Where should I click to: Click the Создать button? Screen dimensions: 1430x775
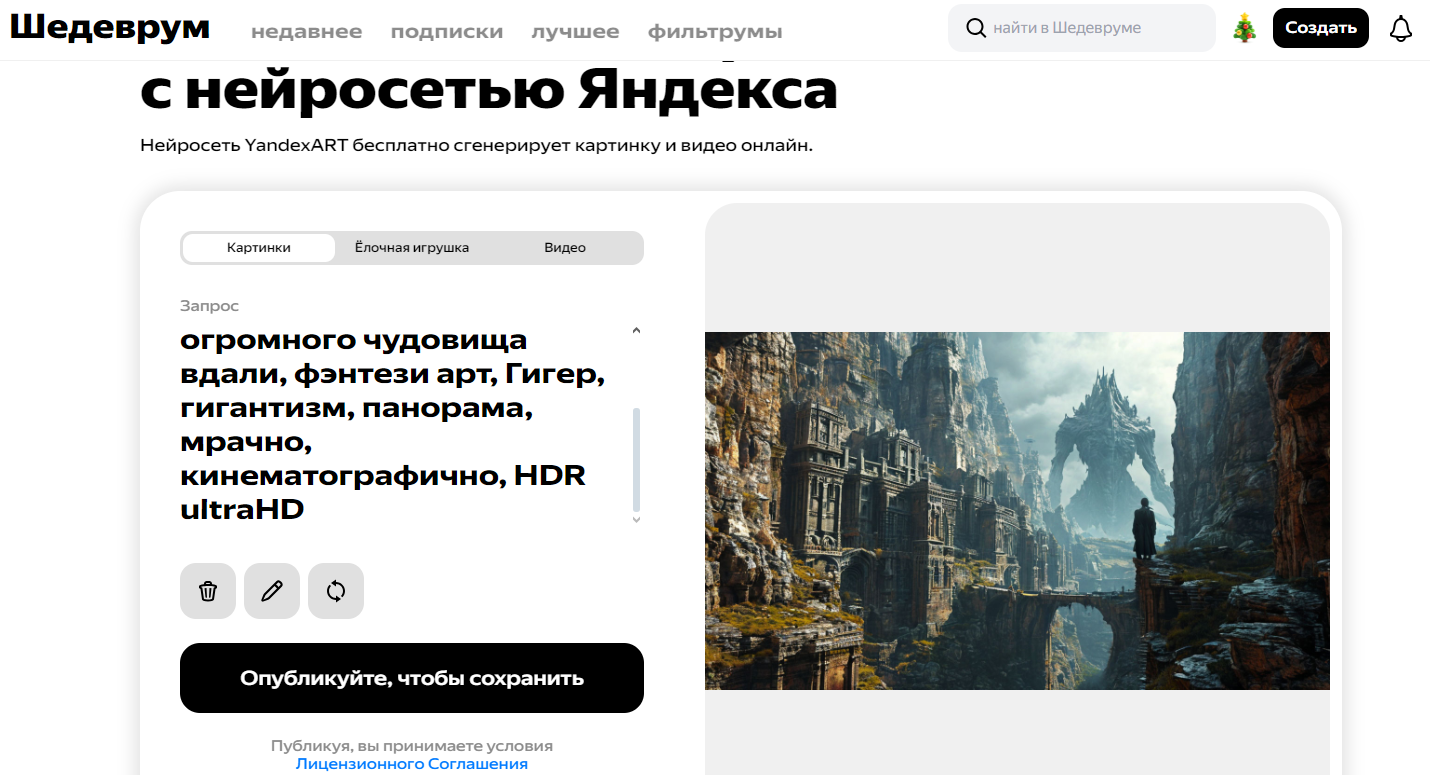[1320, 28]
